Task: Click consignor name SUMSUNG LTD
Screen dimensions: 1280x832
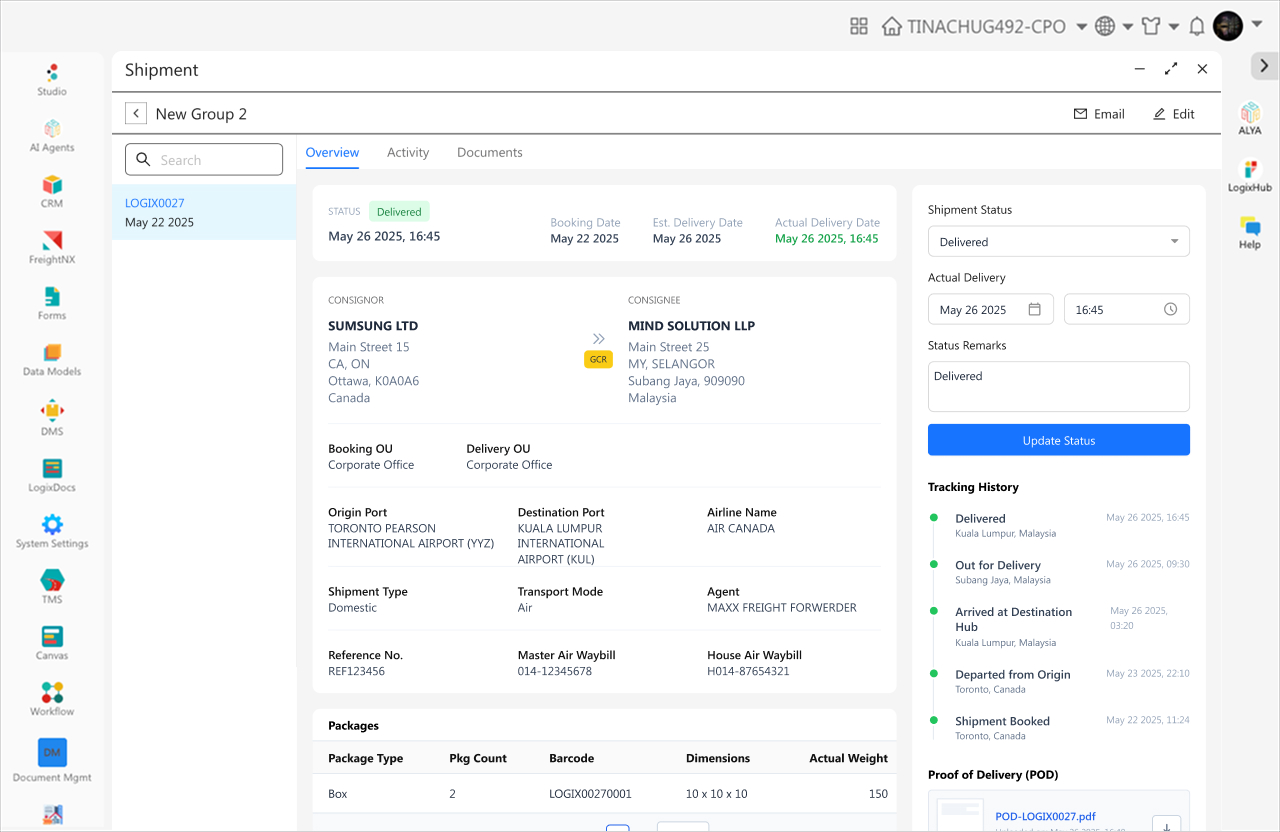Action: [373, 326]
